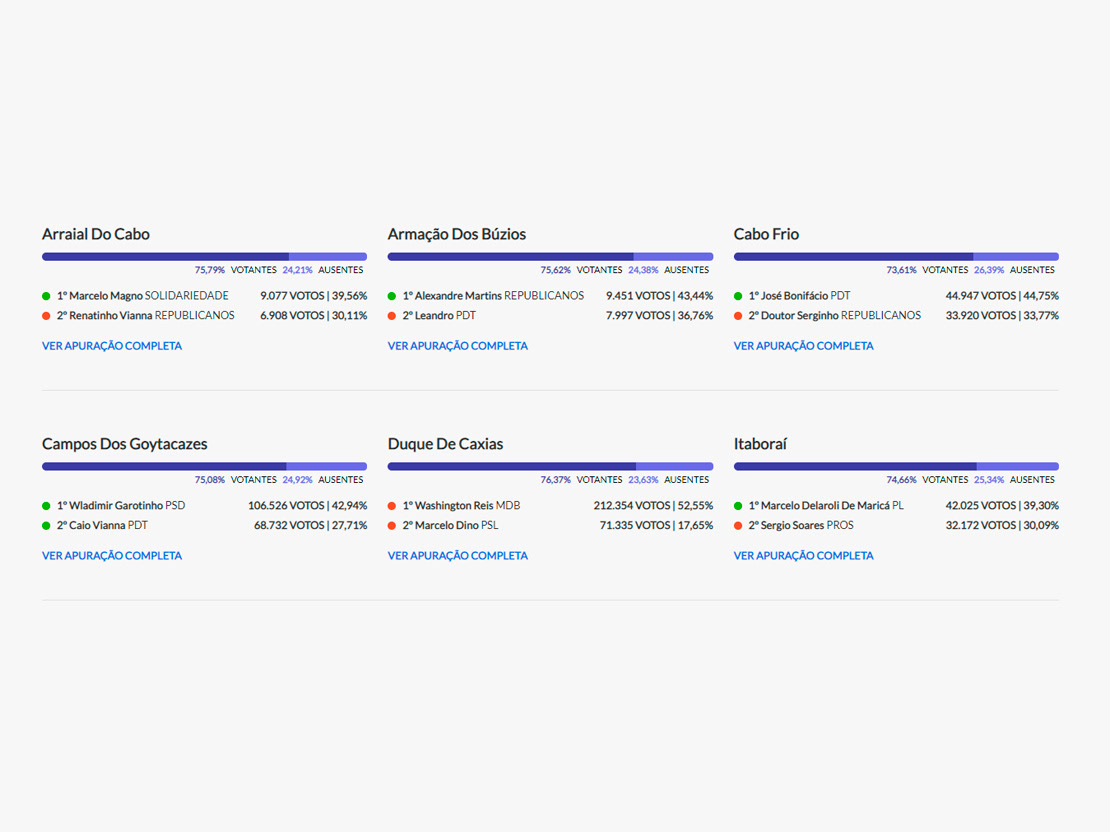Click red dot beside Washington Reis

(x=391, y=506)
